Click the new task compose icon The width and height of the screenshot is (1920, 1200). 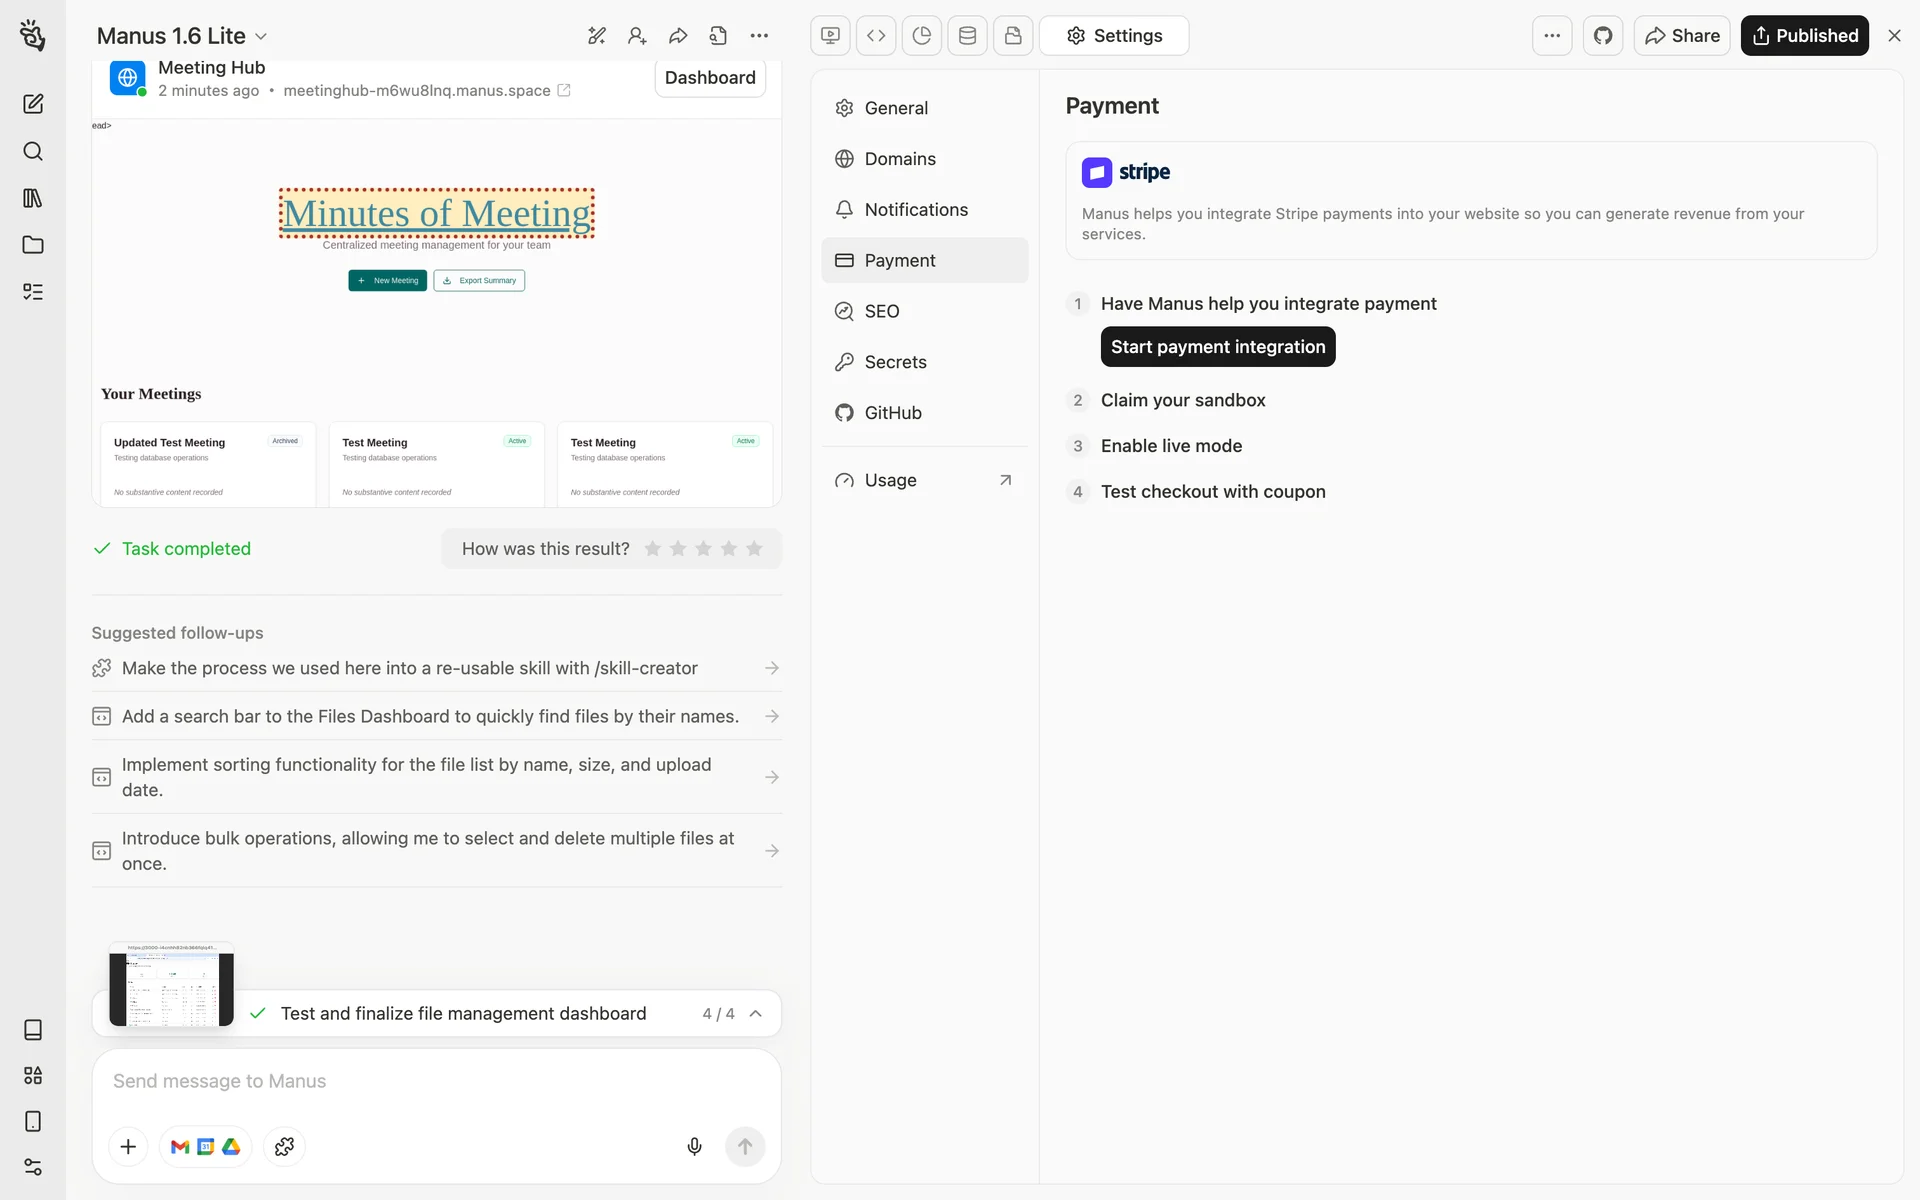[x=33, y=104]
